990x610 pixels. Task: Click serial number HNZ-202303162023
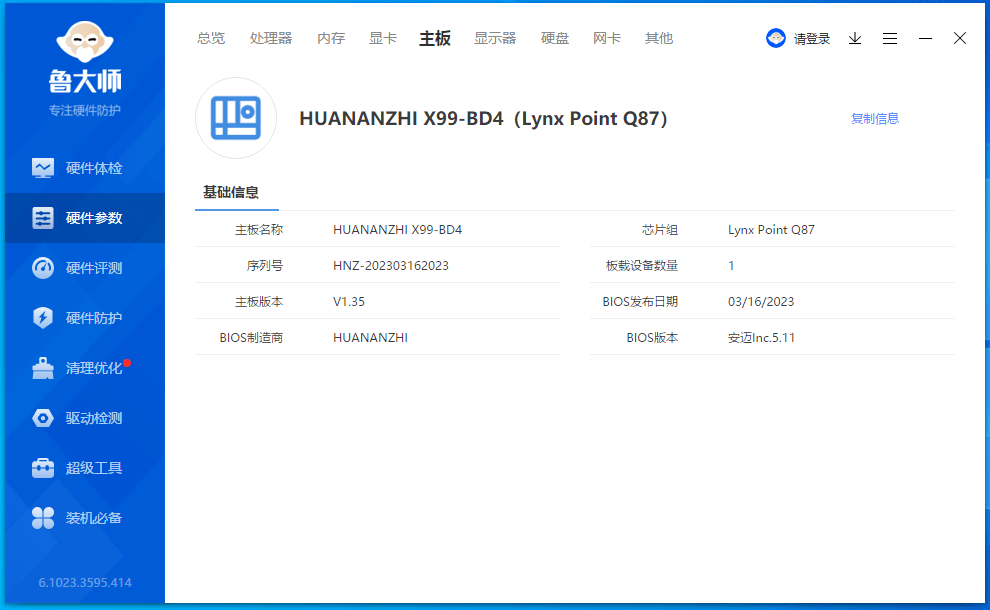pos(391,266)
